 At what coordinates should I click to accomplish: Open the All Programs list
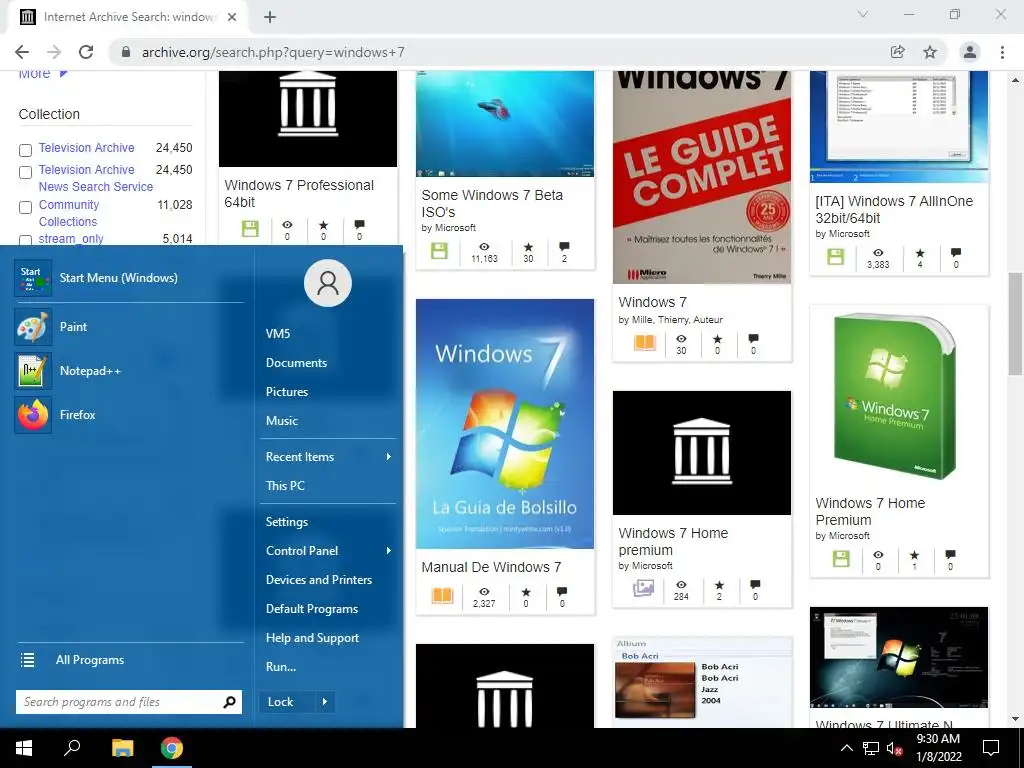[x=89, y=660]
